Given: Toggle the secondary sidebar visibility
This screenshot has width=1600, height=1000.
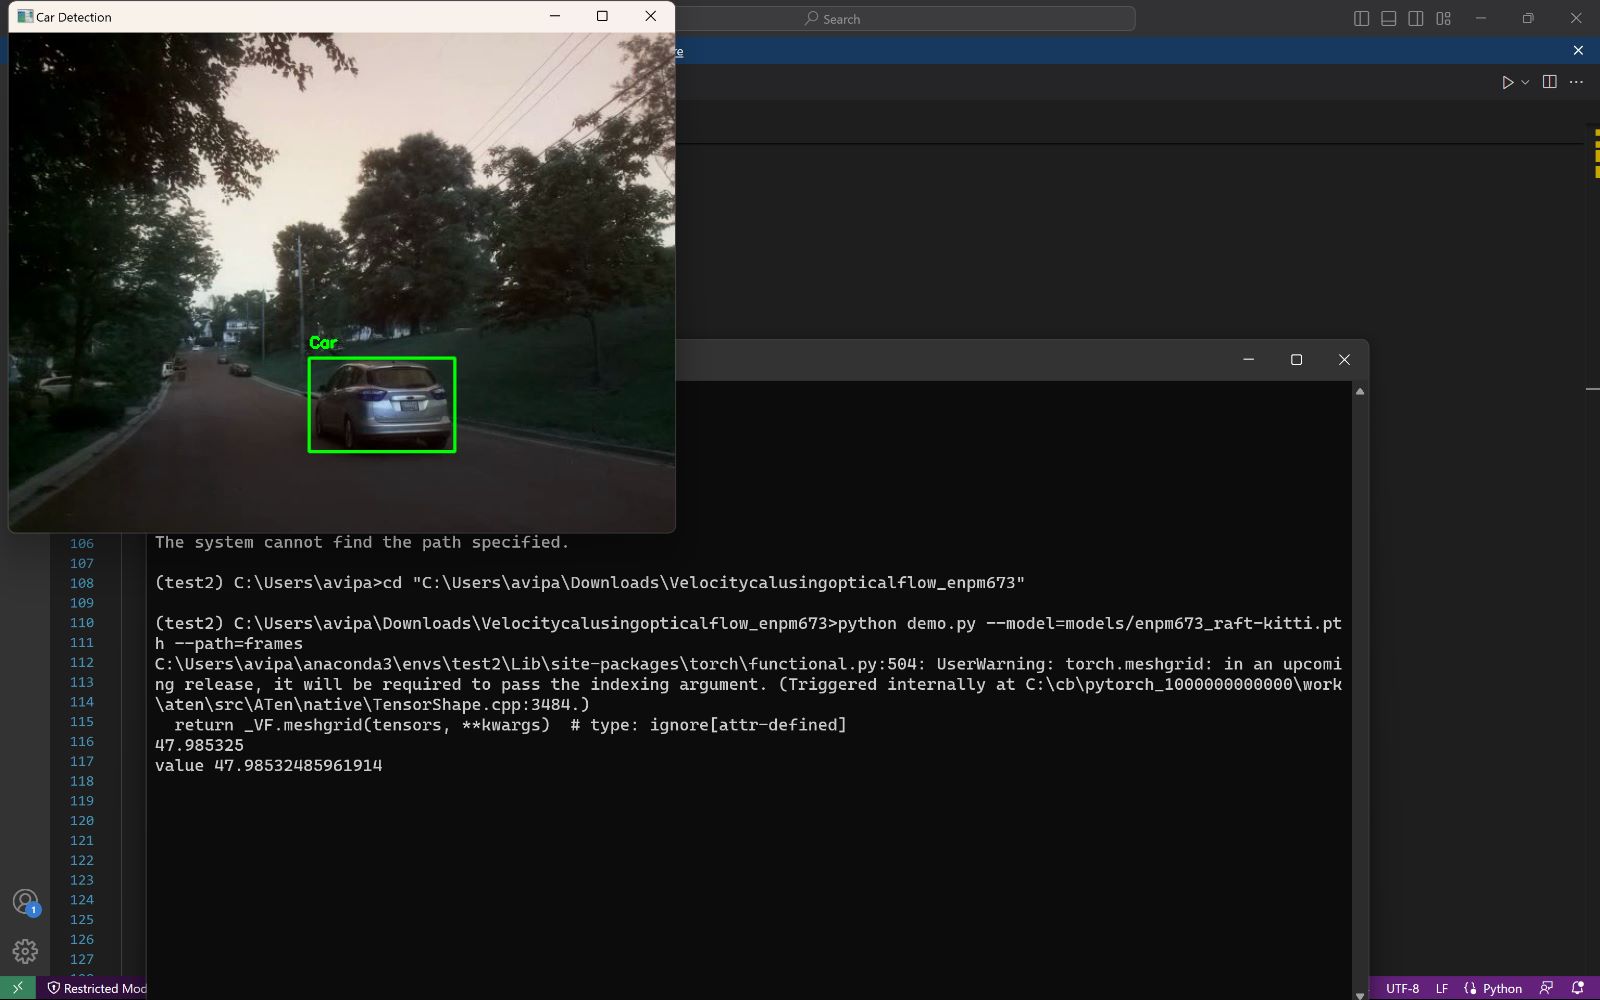Looking at the screenshot, I should (x=1416, y=18).
